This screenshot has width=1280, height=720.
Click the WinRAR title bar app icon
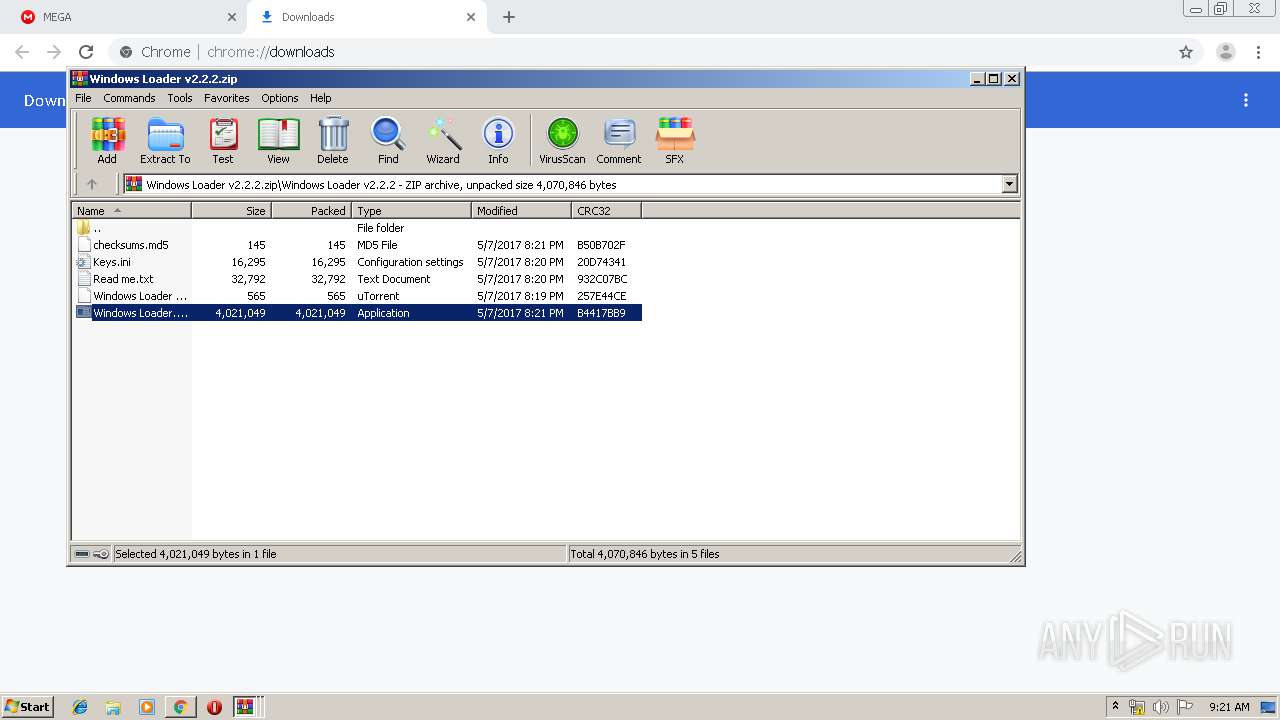(79, 79)
